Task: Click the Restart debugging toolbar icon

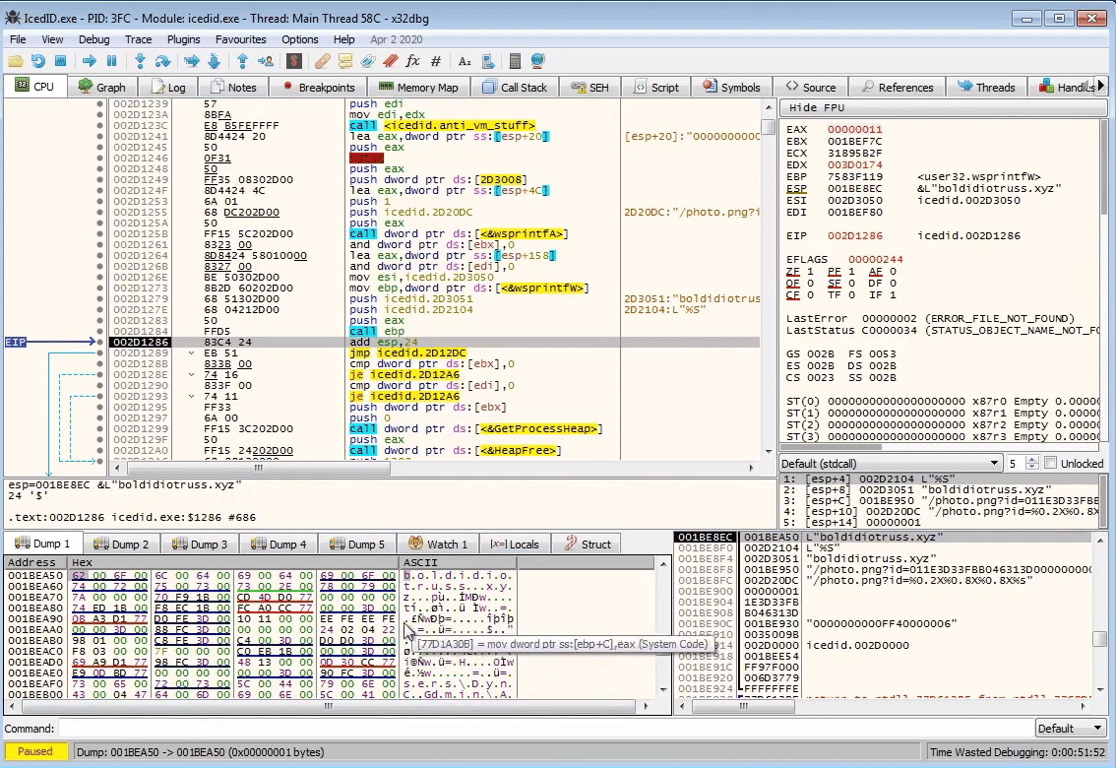Action: [x=38, y=61]
